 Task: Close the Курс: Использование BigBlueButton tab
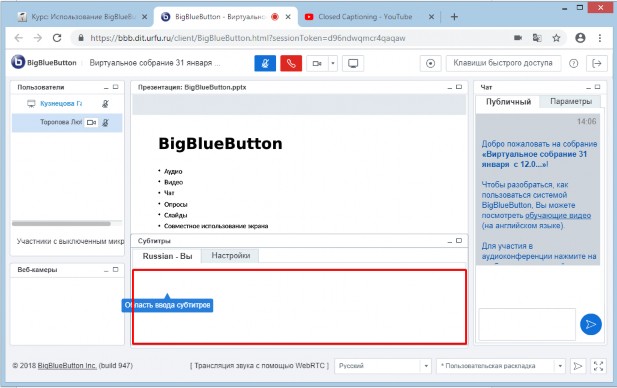pyautogui.click(x=144, y=17)
